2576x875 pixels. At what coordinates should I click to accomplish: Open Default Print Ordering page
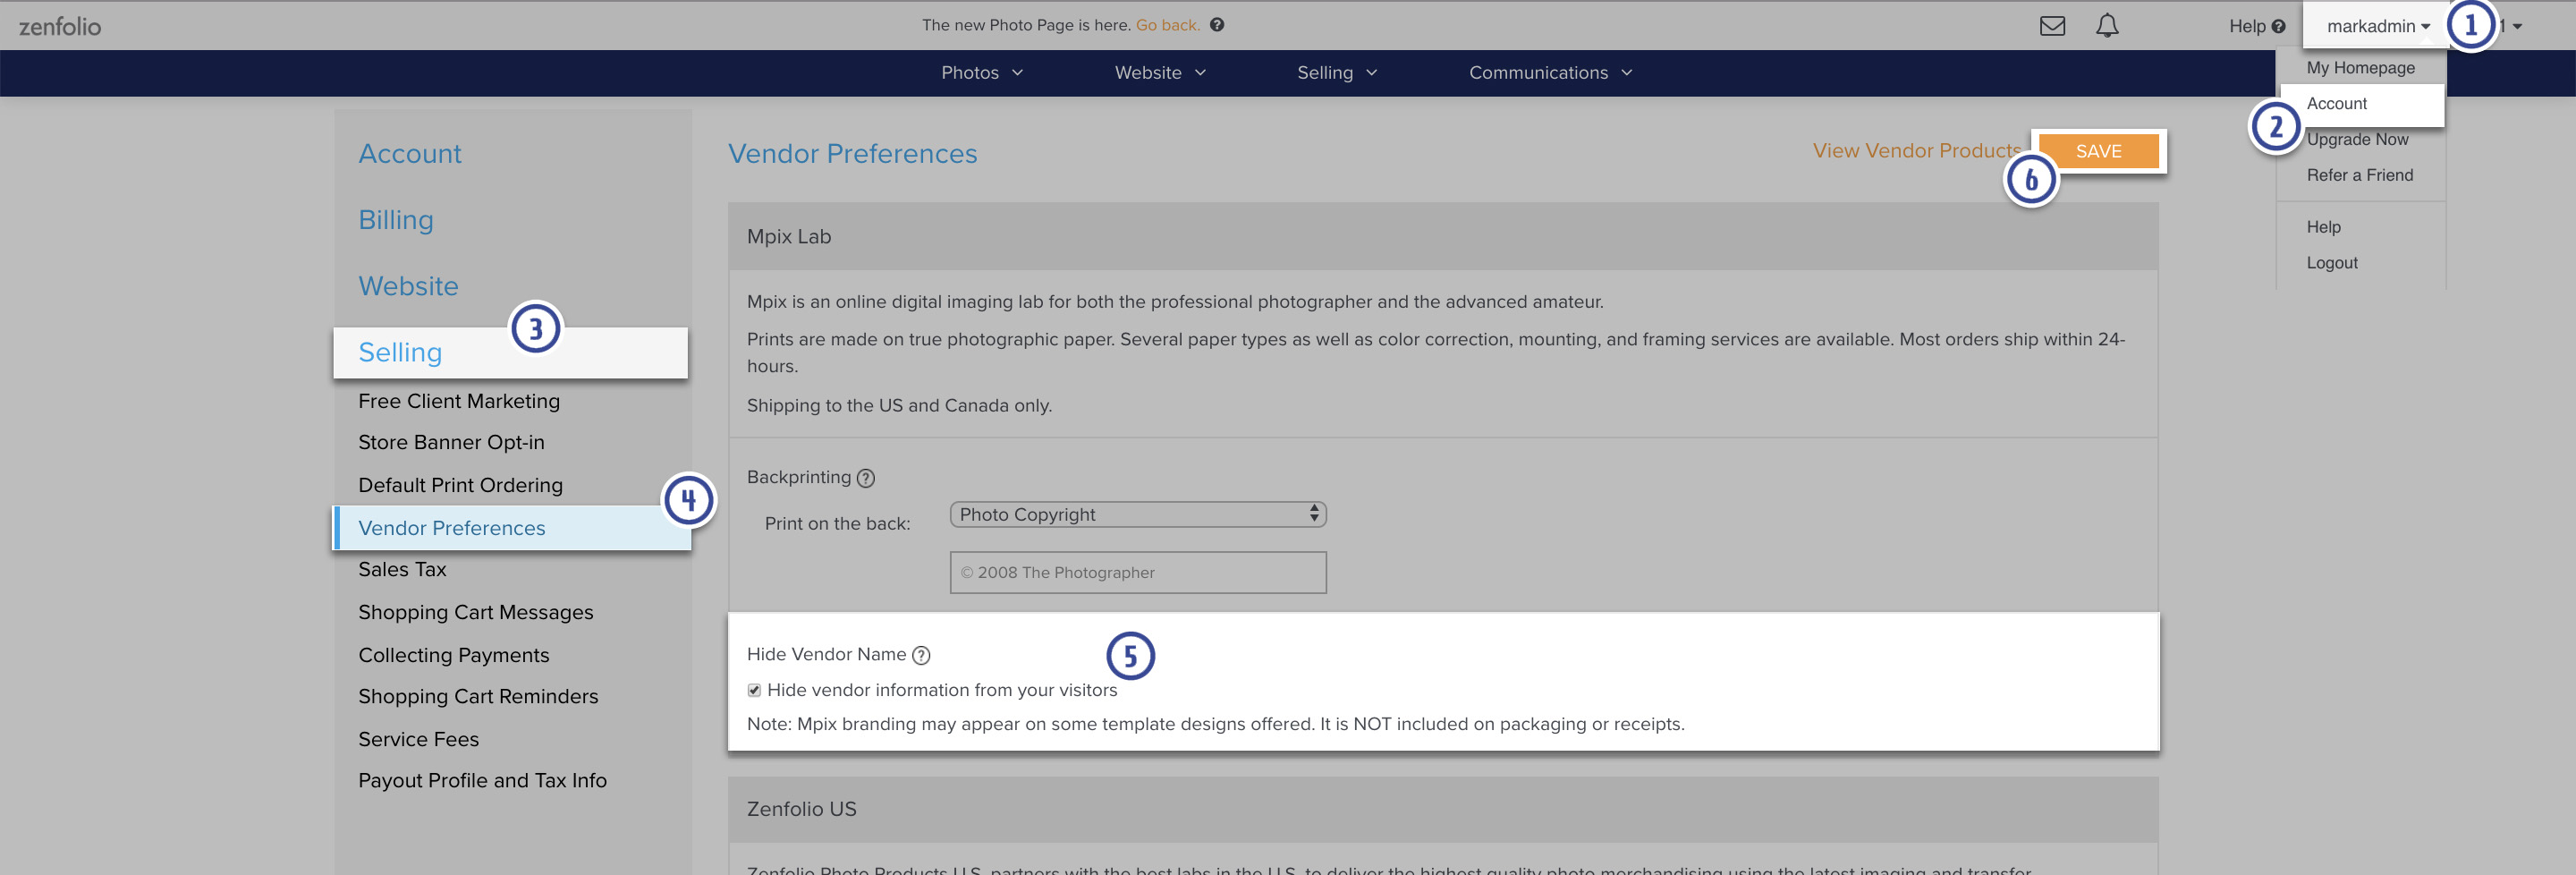pyautogui.click(x=460, y=485)
